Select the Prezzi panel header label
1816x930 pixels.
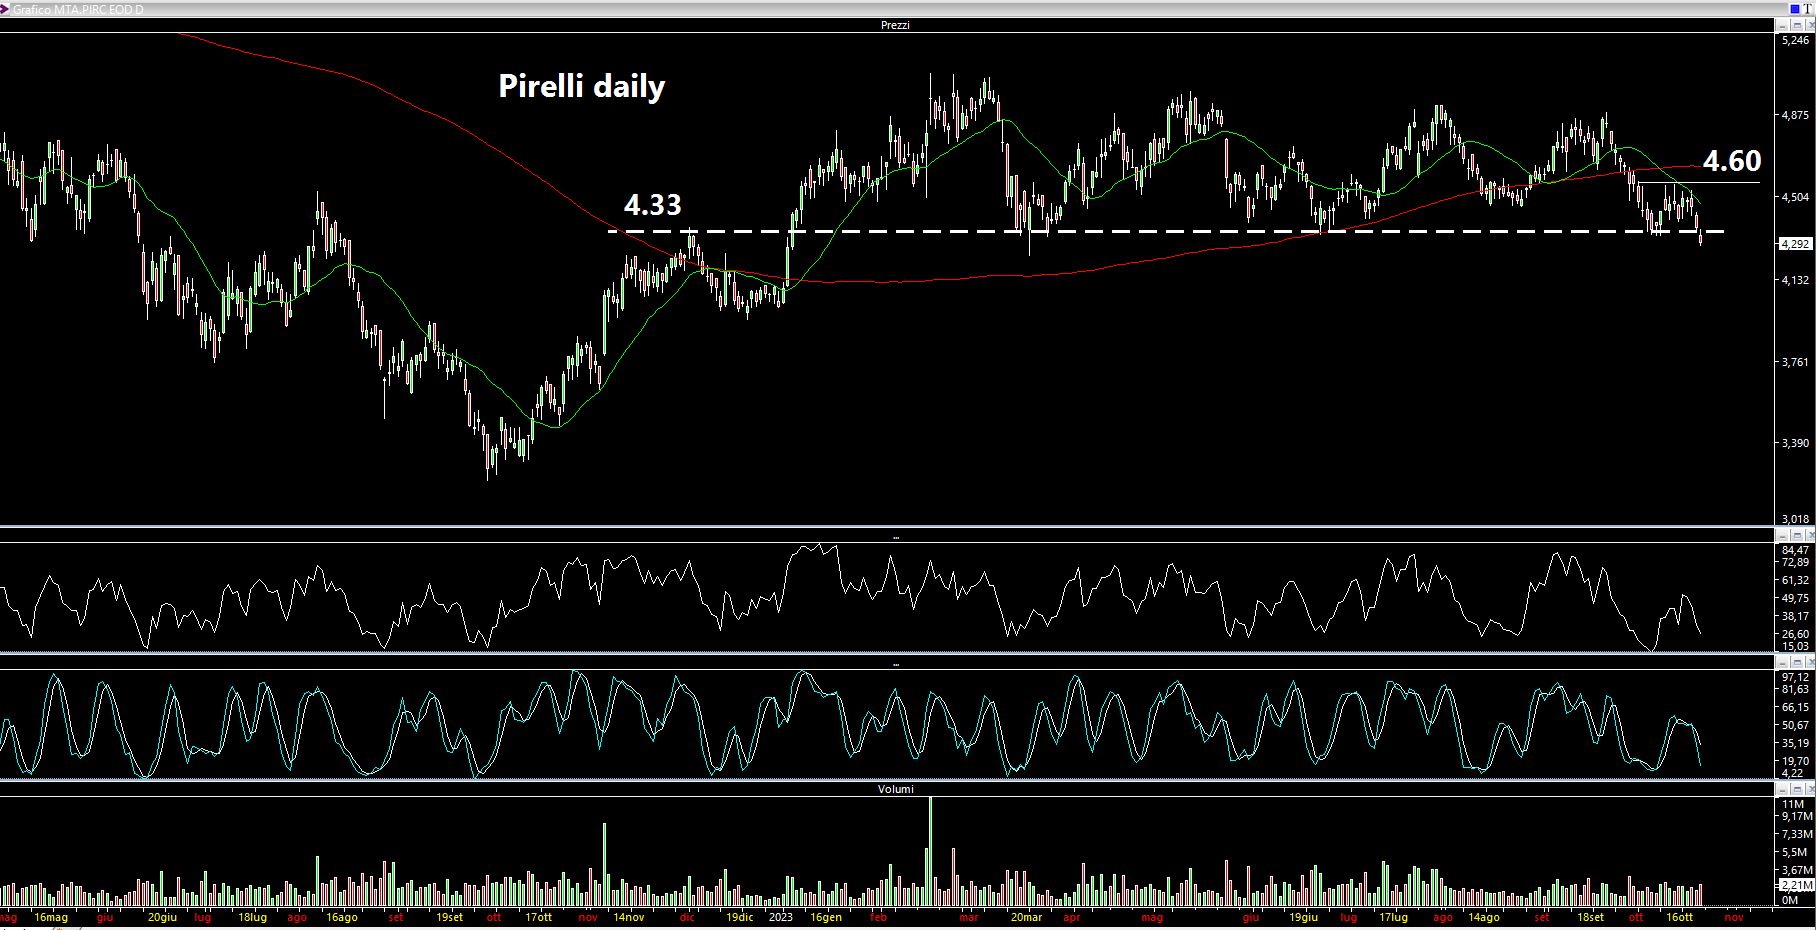[x=895, y=25]
